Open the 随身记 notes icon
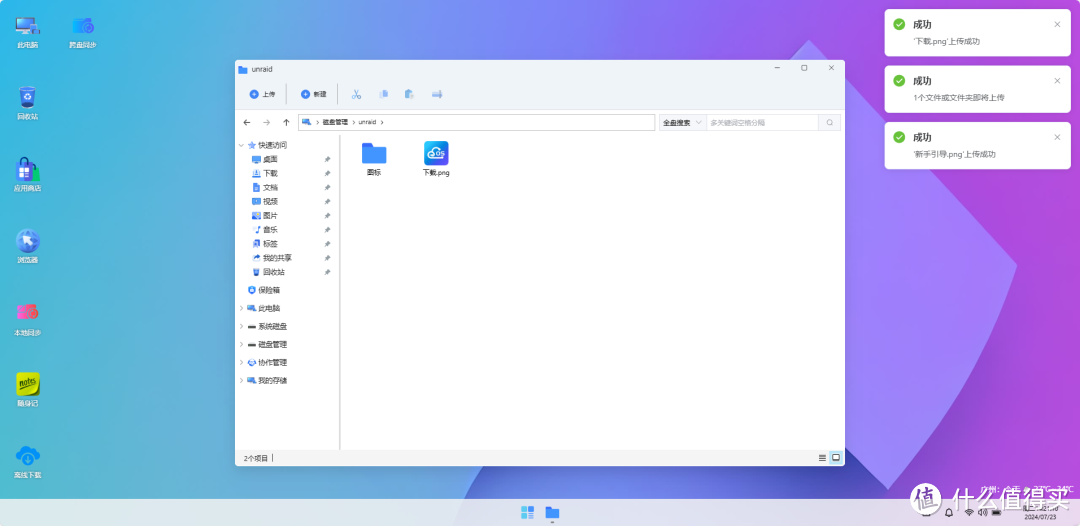 pyautogui.click(x=28, y=390)
